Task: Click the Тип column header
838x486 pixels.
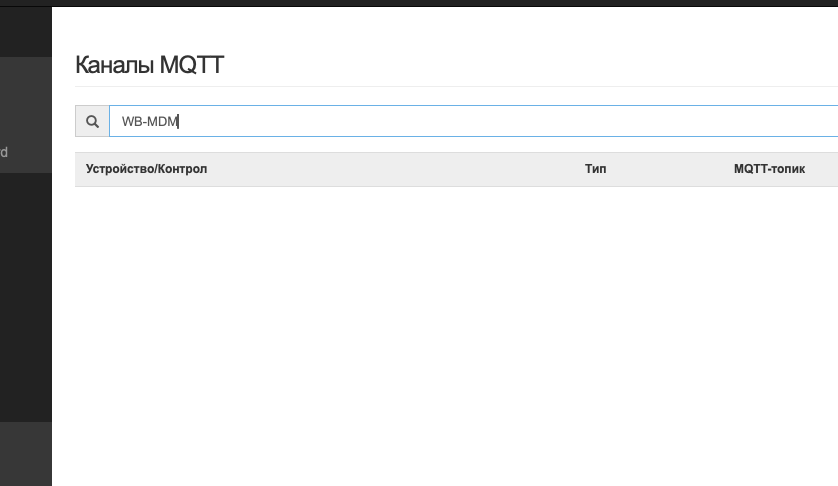Action: [595, 169]
